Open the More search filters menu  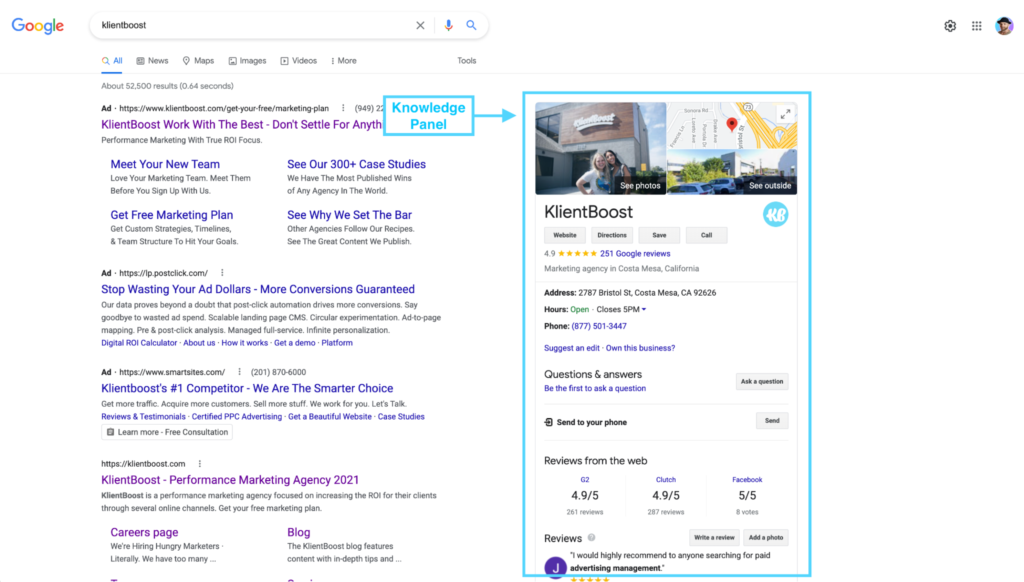343,61
